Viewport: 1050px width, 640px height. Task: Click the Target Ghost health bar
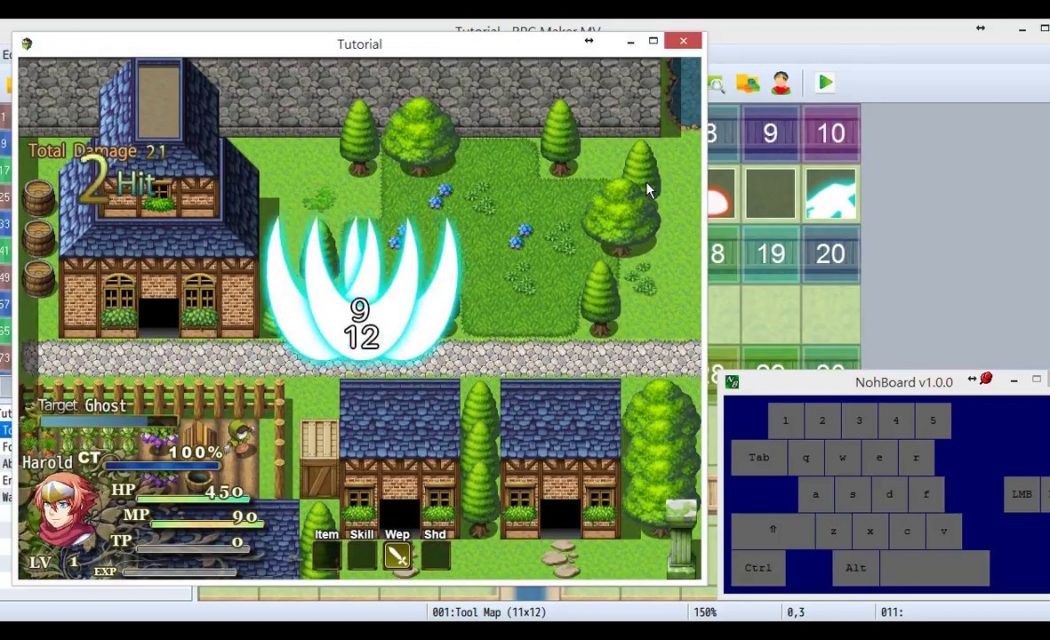pyautogui.click(x=108, y=421)
